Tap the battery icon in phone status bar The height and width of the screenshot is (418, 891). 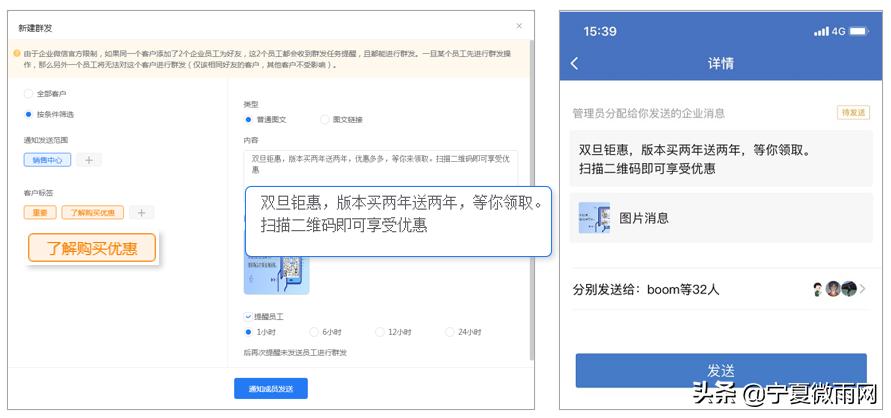(859, 31)
